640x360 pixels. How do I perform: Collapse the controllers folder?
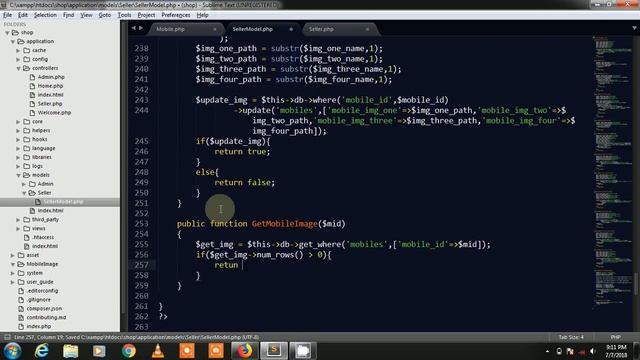click(18, 69)
